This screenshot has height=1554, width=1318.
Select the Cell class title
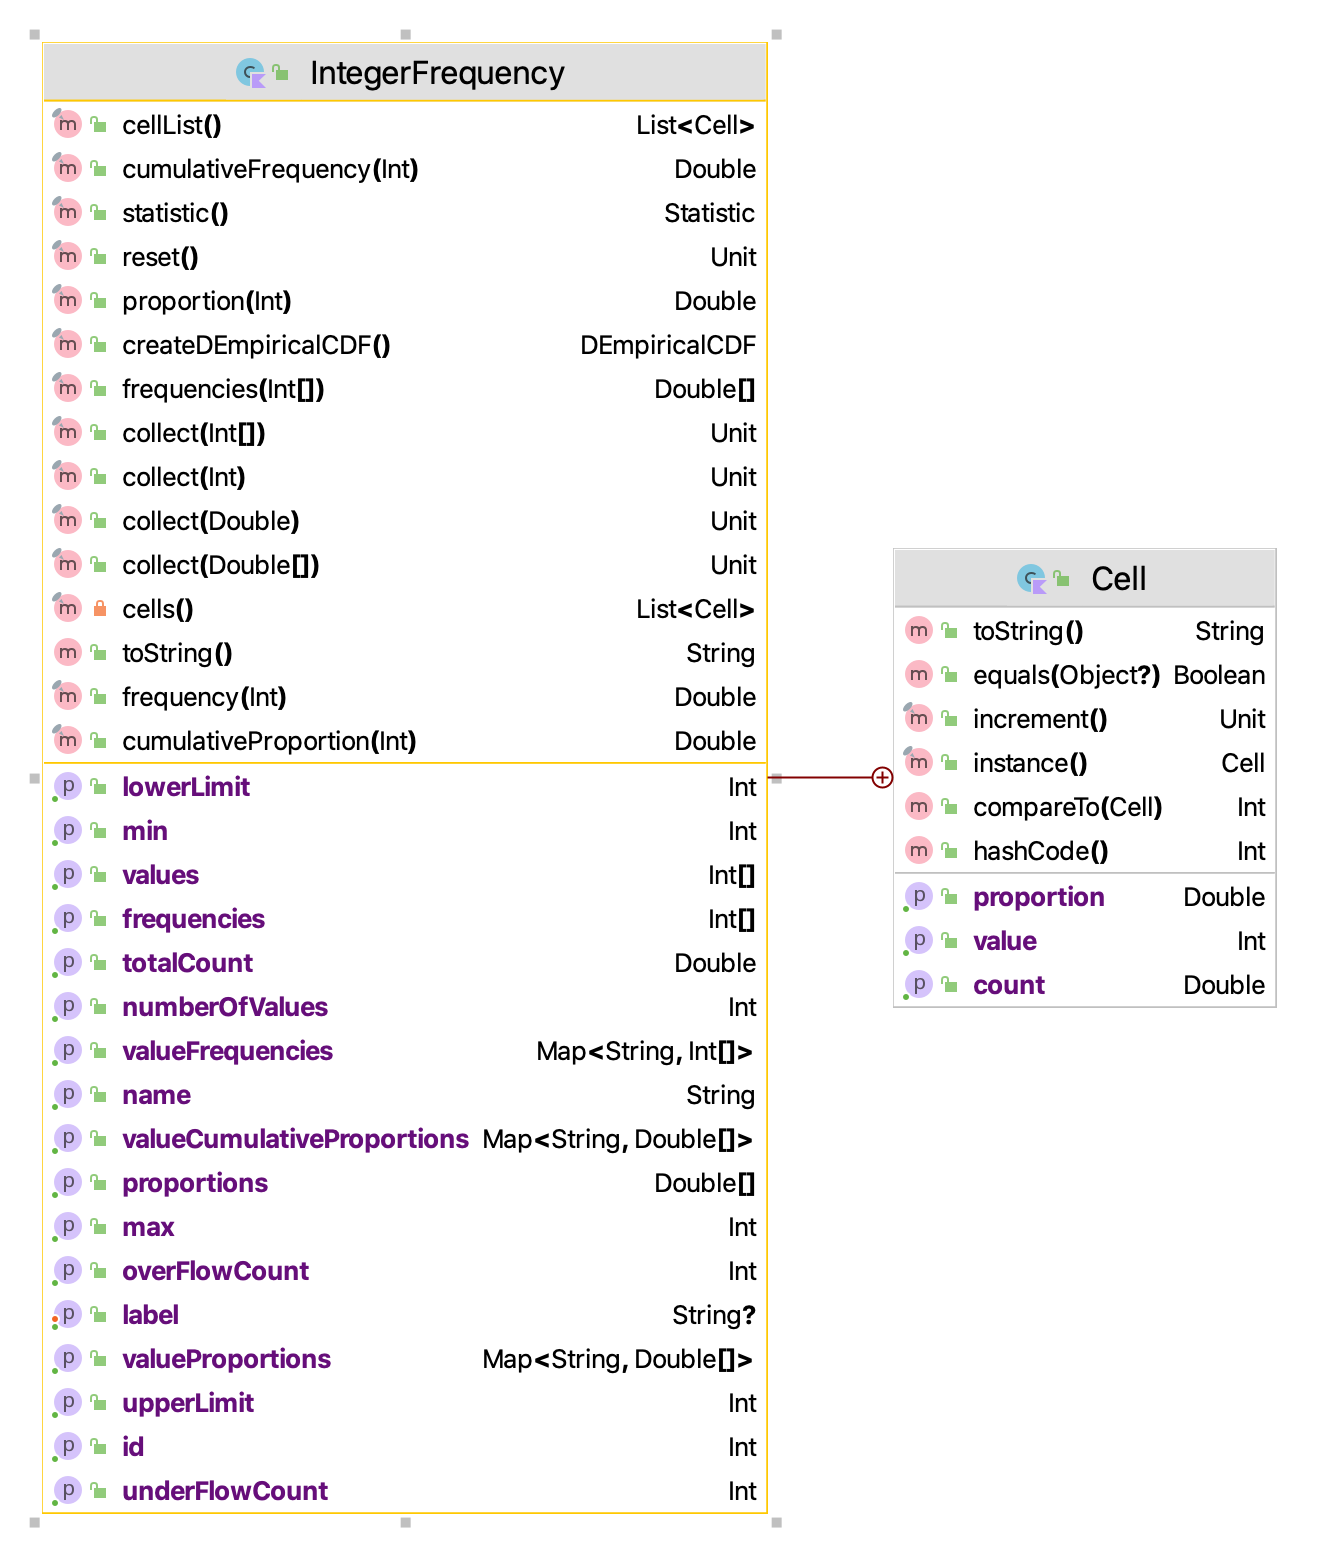click(x=1119, y=579)
